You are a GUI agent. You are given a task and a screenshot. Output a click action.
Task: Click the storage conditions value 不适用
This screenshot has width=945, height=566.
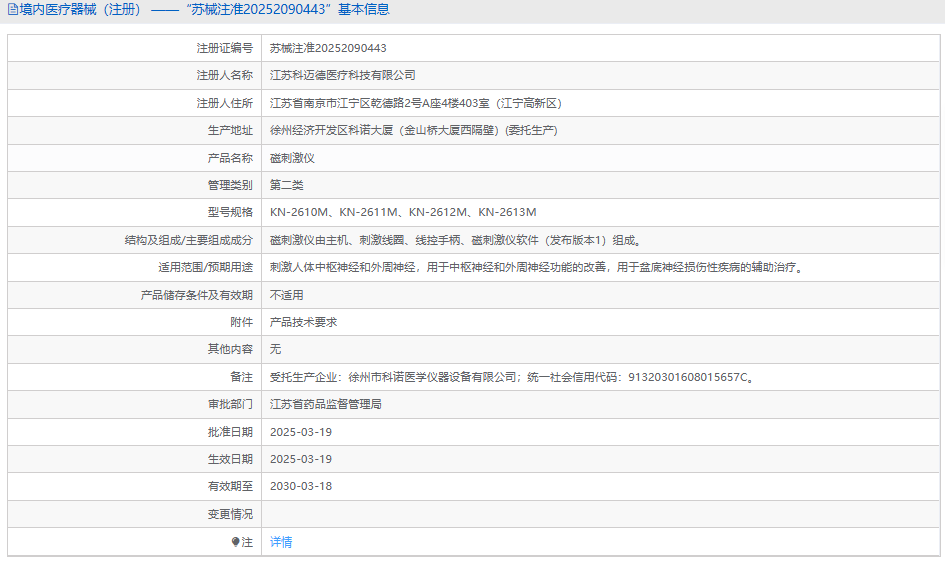click(x=286, y=295)
